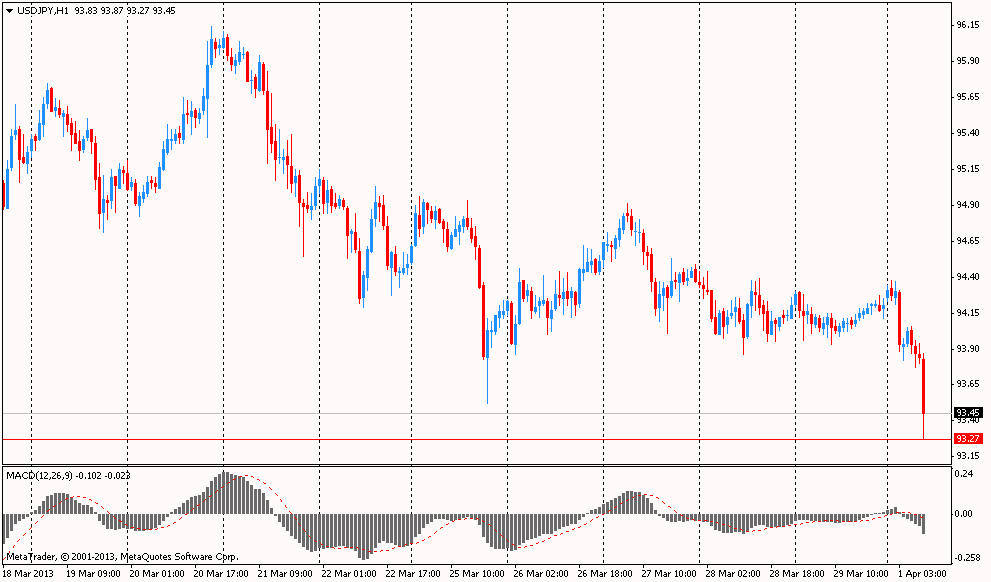
Task: Click the 28 Mar 02:00 time label
Action: tap(733, 574)
